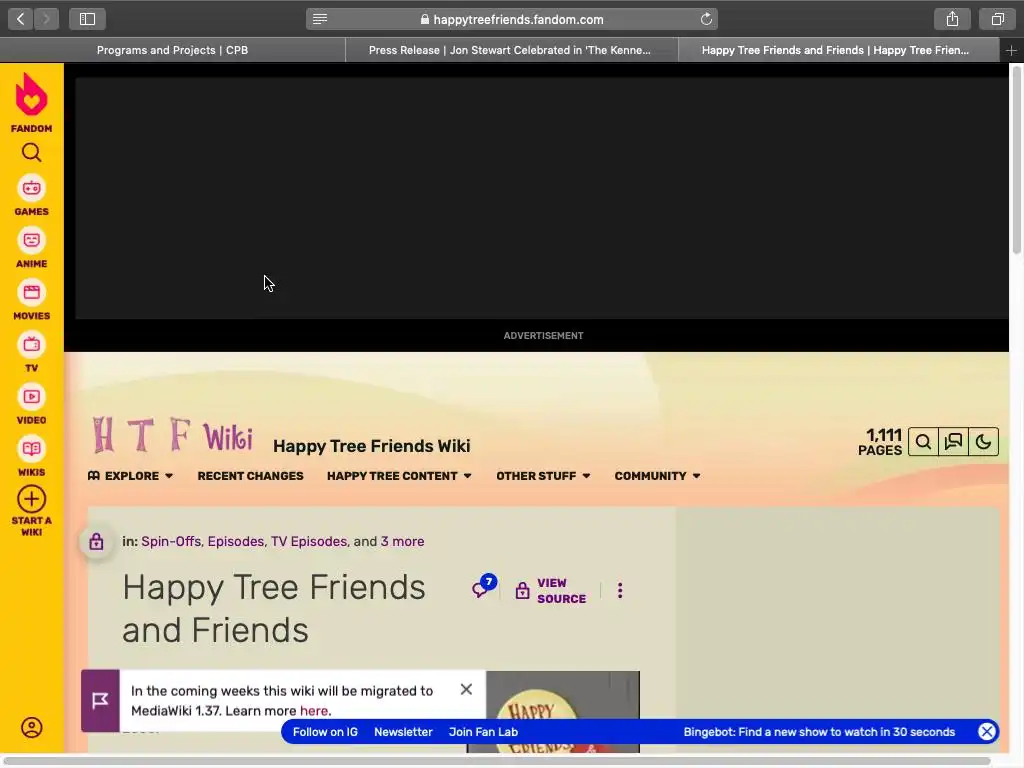The width and height of the screenshot is (1024, 768).
Task: Open Recent Changes in wiki navigation
Action: [250, 476]
